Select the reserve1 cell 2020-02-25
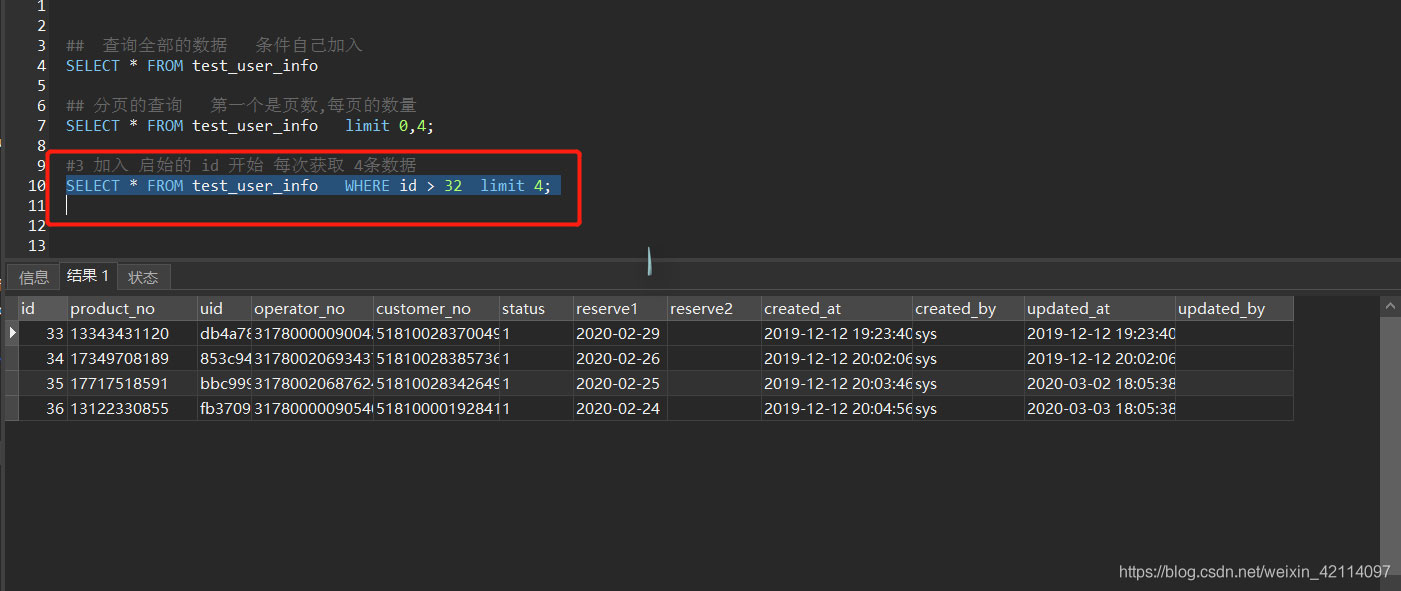 pyautogui.click(x=618, y=384)
